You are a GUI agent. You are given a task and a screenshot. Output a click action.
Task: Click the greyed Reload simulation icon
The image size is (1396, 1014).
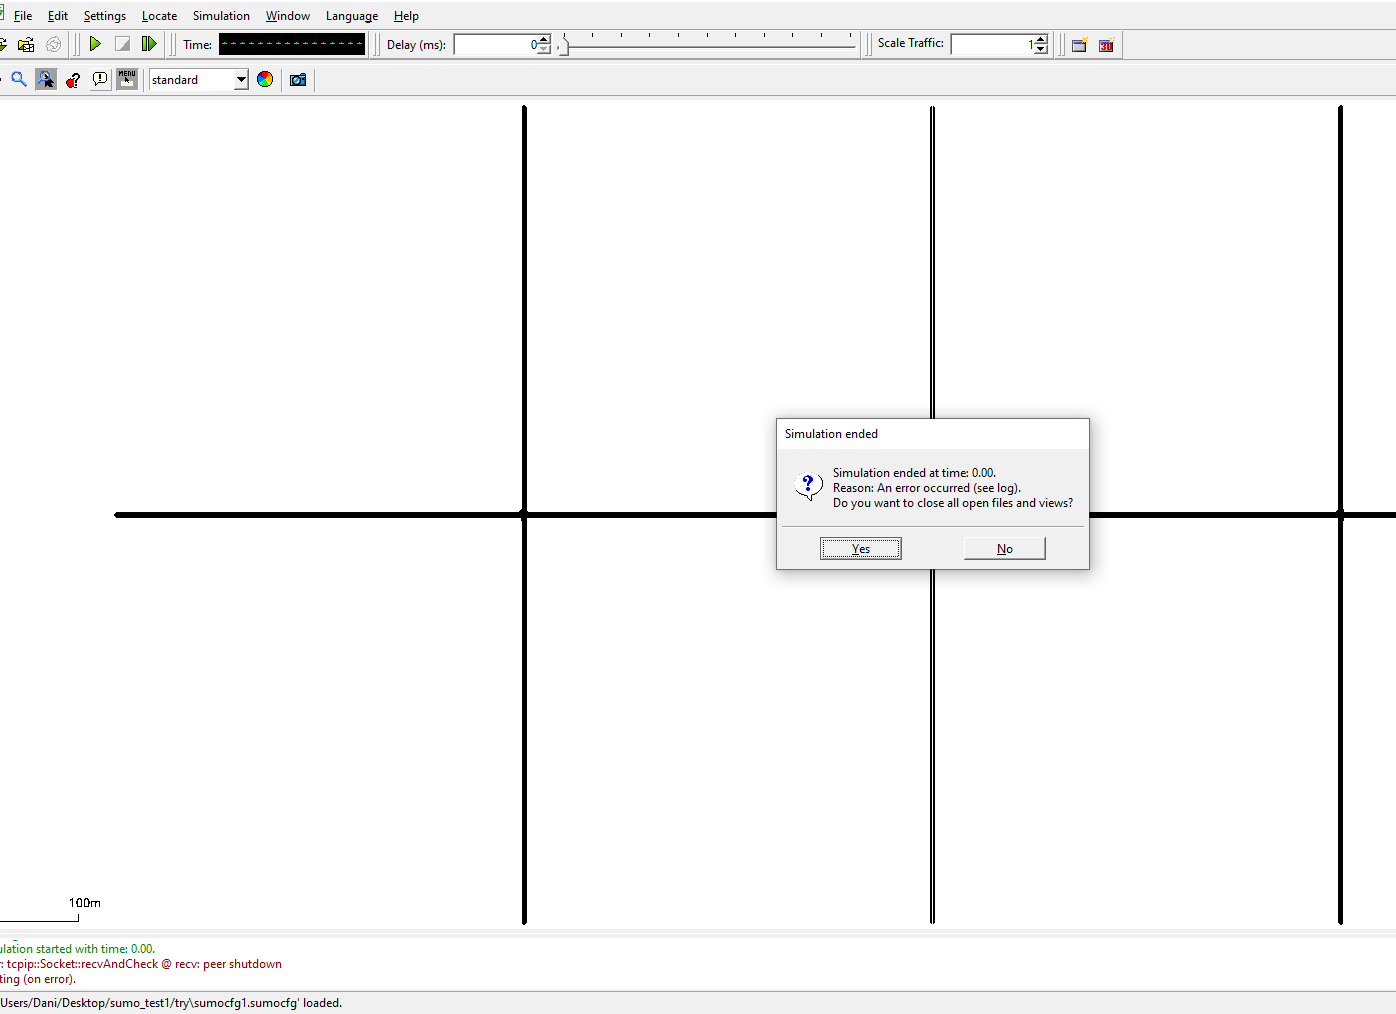[54, 44]
